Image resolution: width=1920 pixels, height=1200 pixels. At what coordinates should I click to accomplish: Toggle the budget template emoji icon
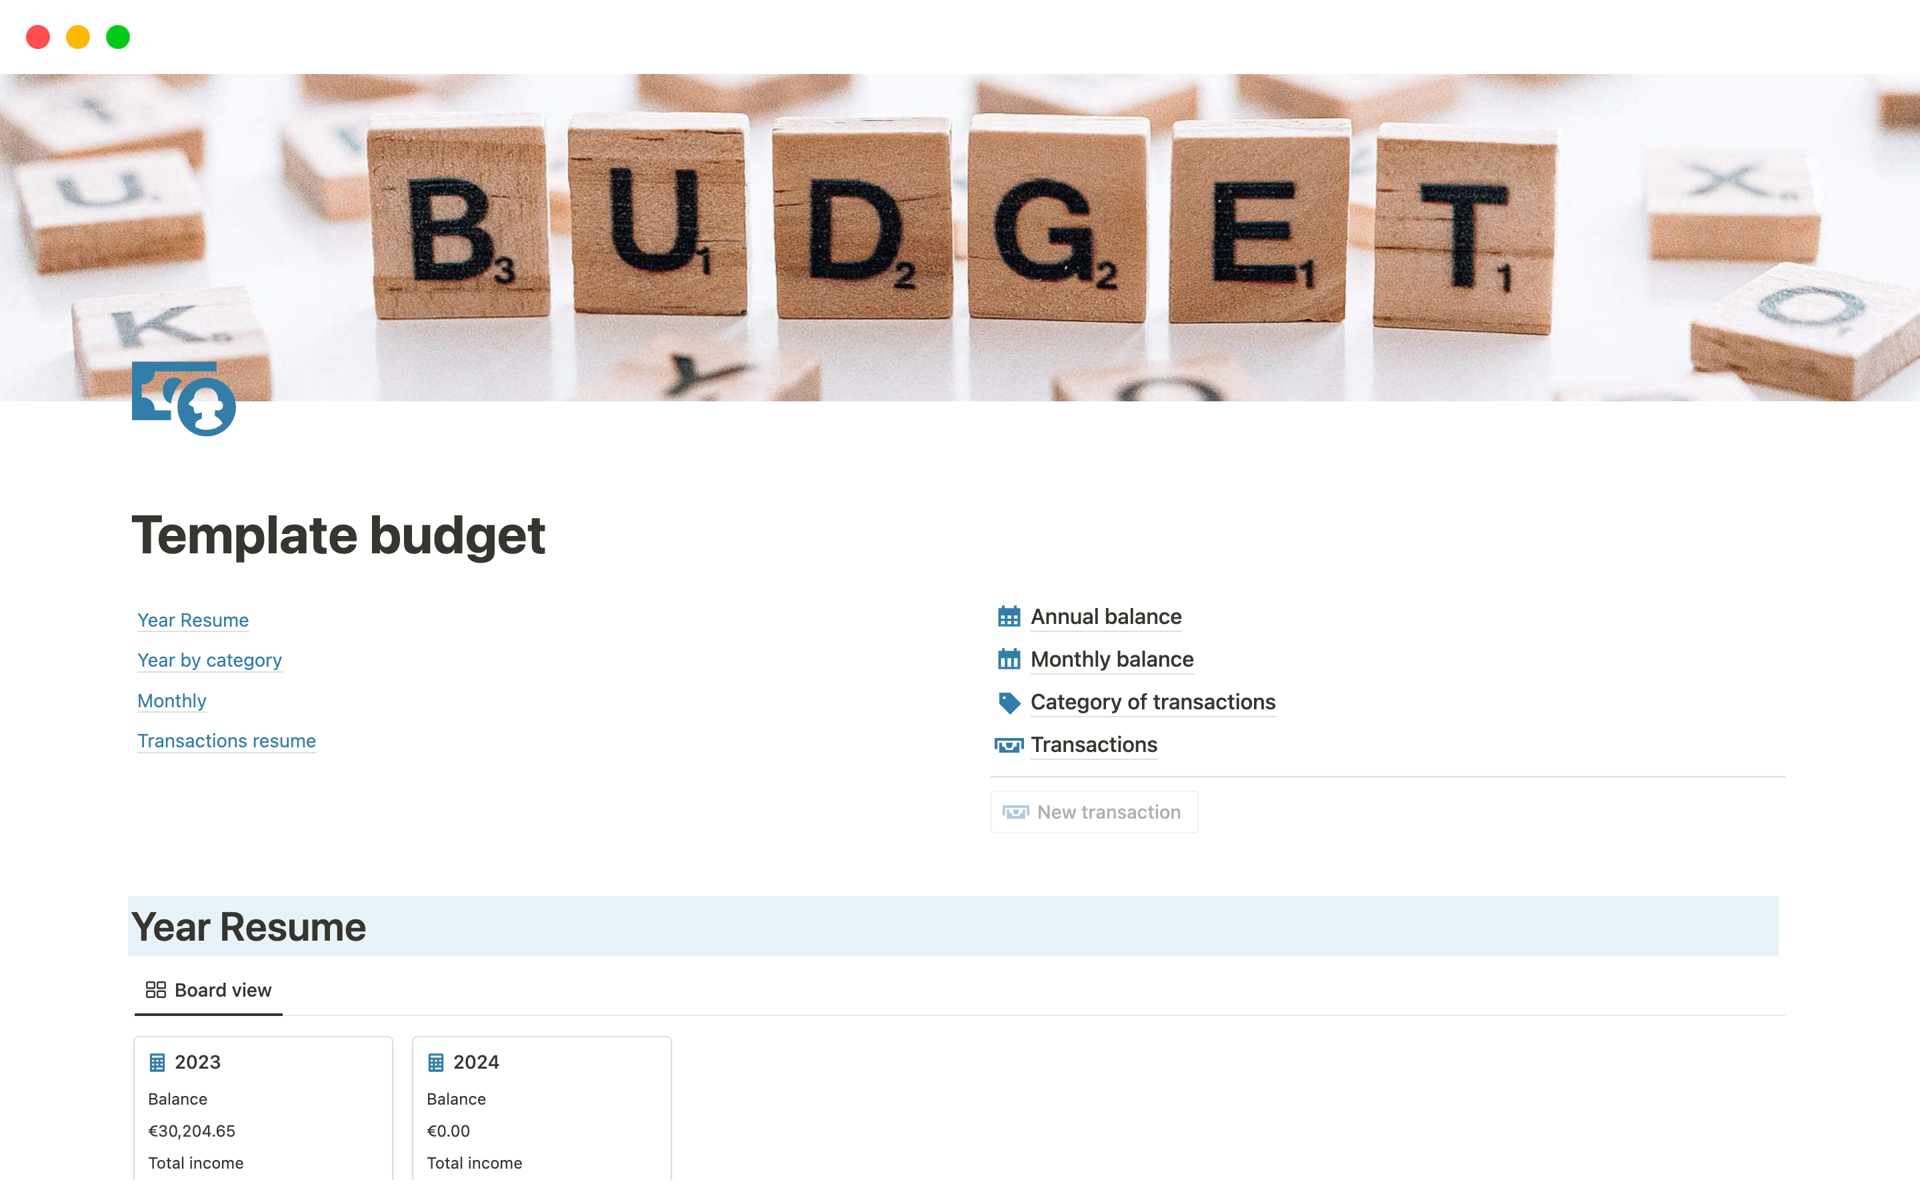pyautogui.click(x=184, y=400)
